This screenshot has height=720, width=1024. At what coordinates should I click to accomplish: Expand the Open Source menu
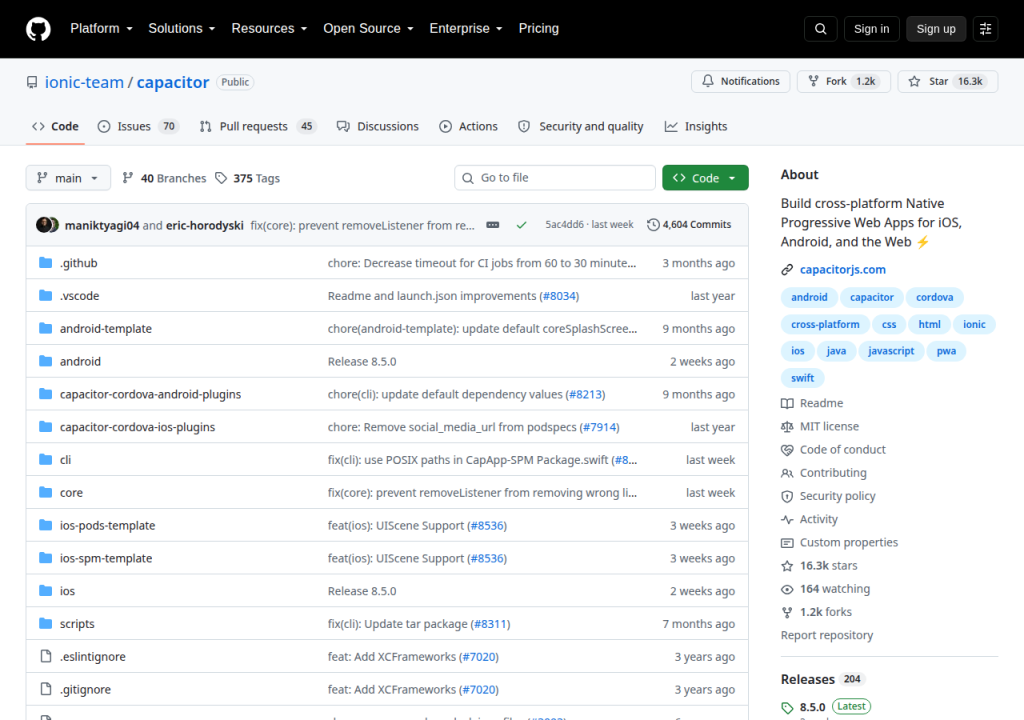coord(368,29)
